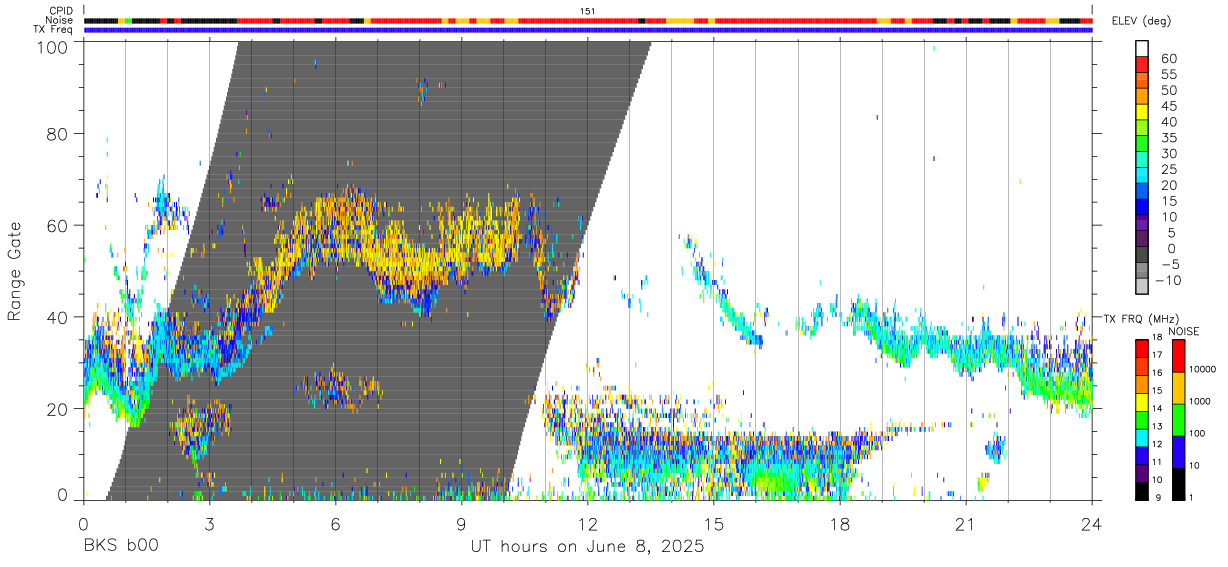The width and height of the screenshot is (1228, 567).
Task: Pick the blue swatch in NOISE colorbar
Action: pos(1178,452)
